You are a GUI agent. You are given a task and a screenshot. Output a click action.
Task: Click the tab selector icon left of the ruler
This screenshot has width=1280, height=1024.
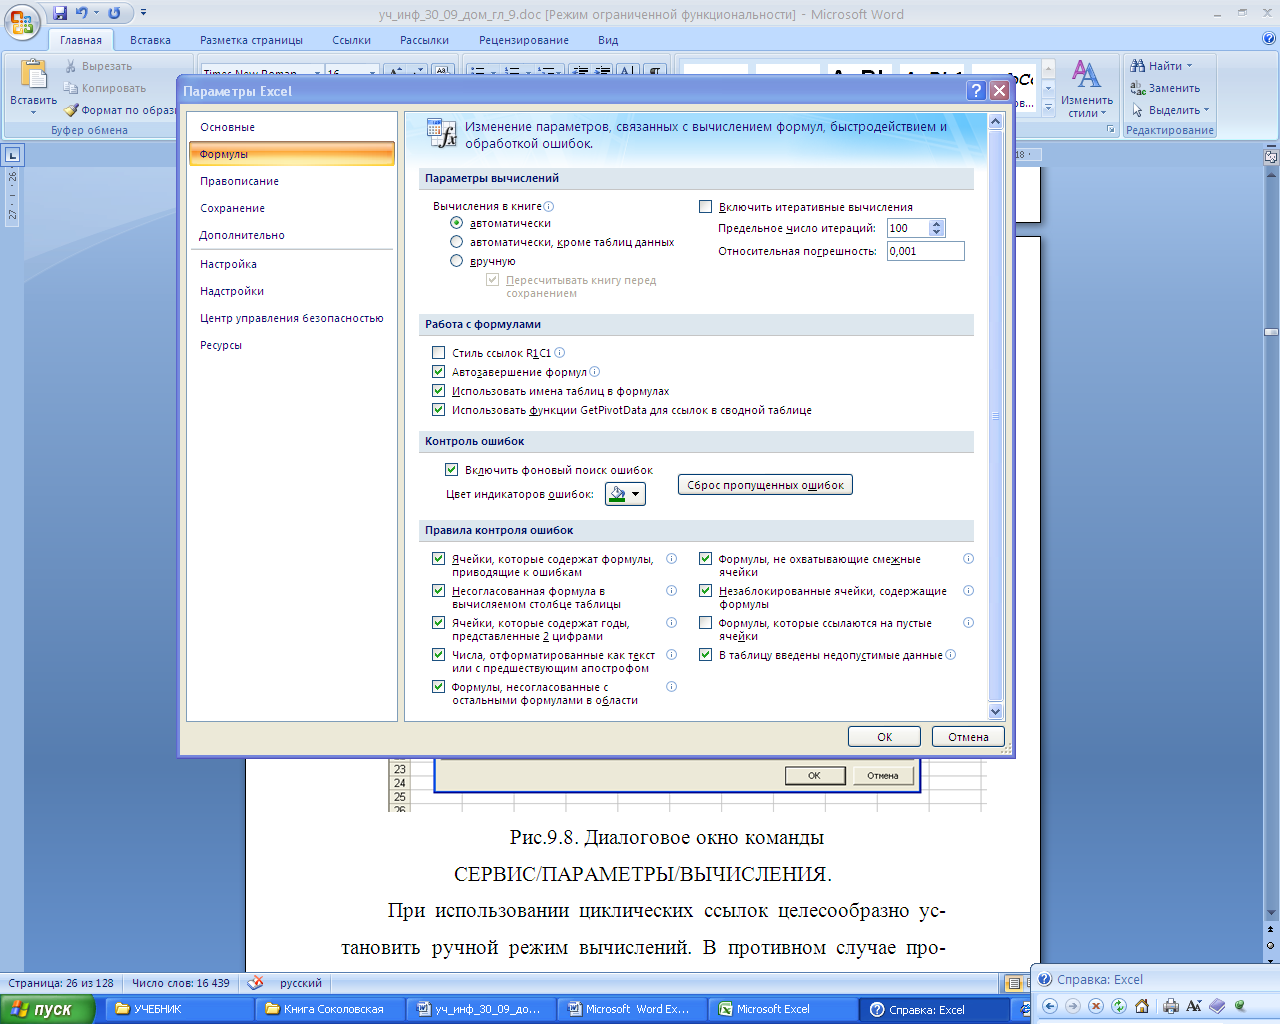point(13,155)
